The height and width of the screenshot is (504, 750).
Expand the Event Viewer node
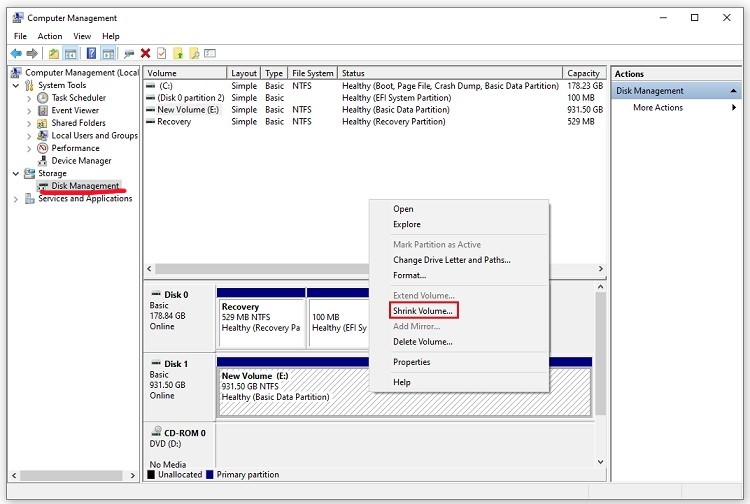pos(29,111)
